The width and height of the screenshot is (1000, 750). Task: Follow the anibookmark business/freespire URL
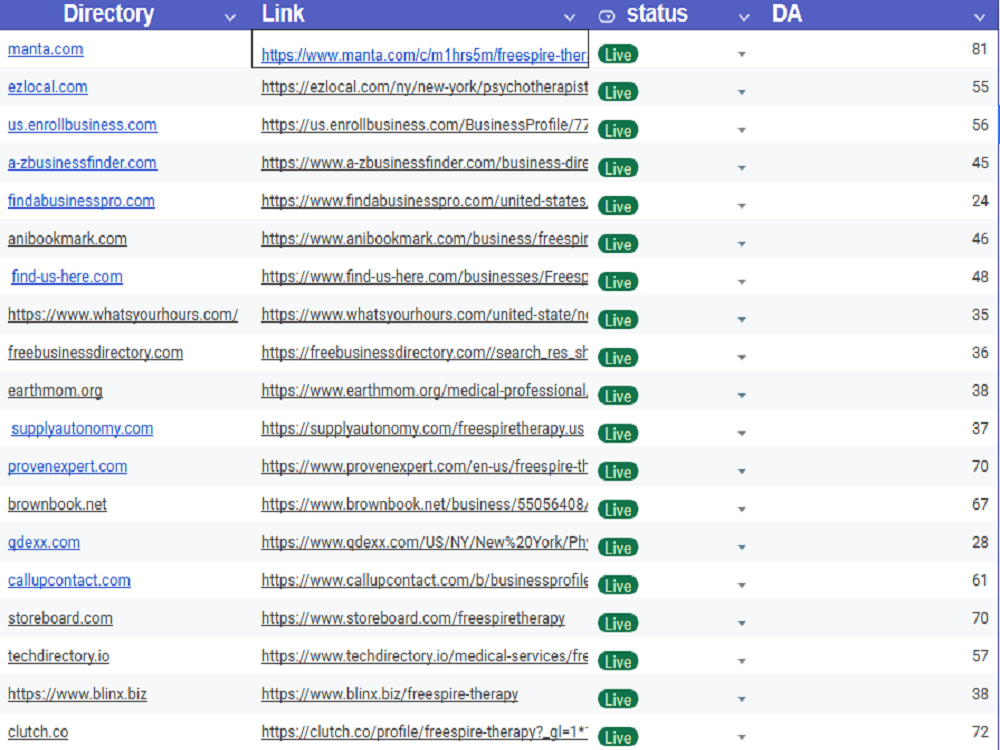[x=424, y=239]
